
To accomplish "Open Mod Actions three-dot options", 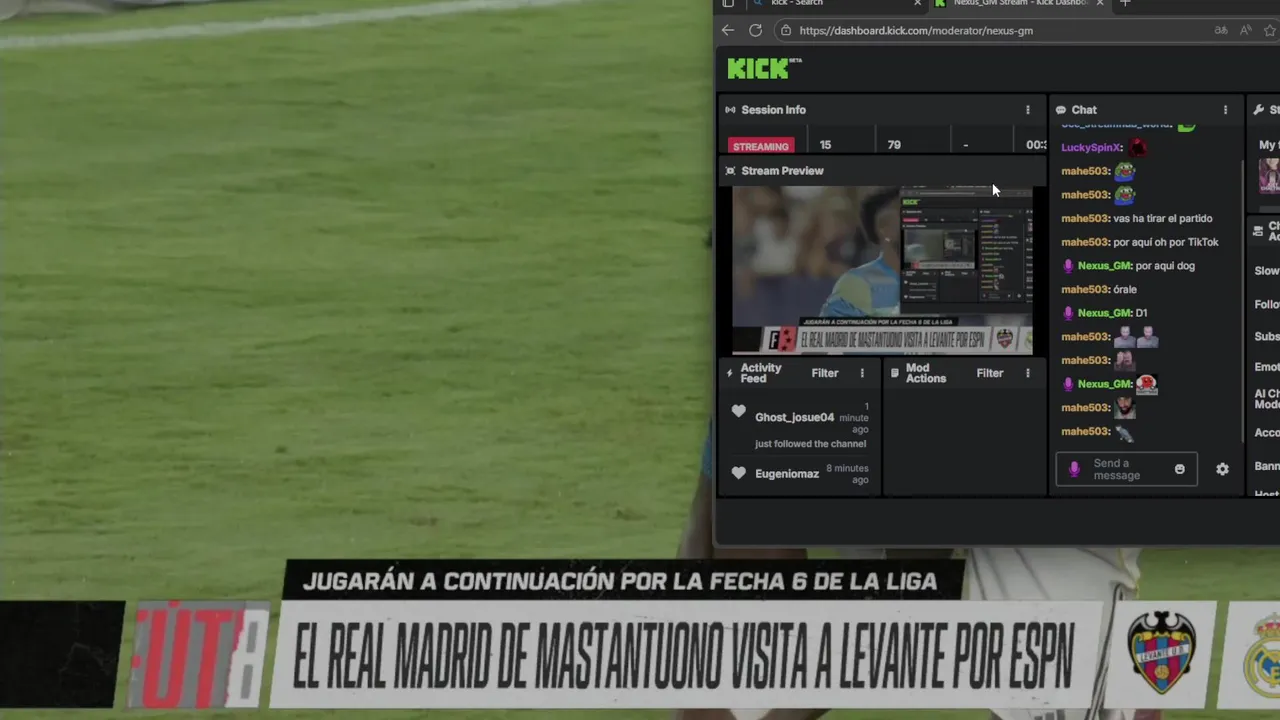I will [x=1027, y=373].
